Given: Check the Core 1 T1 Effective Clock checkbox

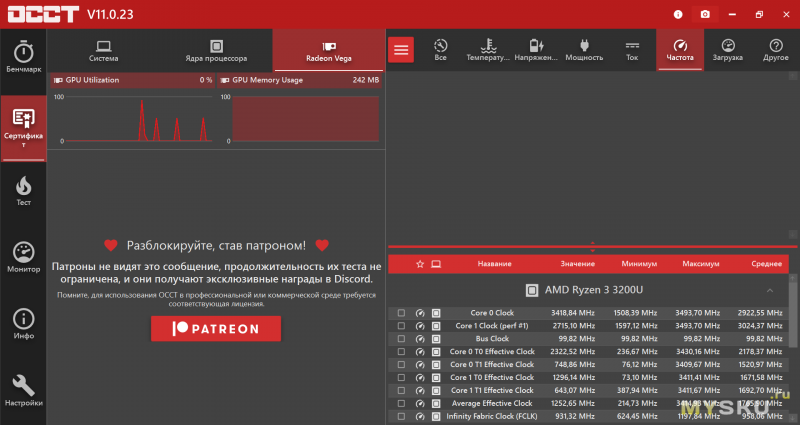Looking at the screenshot, I should click(x=402, y=390).
